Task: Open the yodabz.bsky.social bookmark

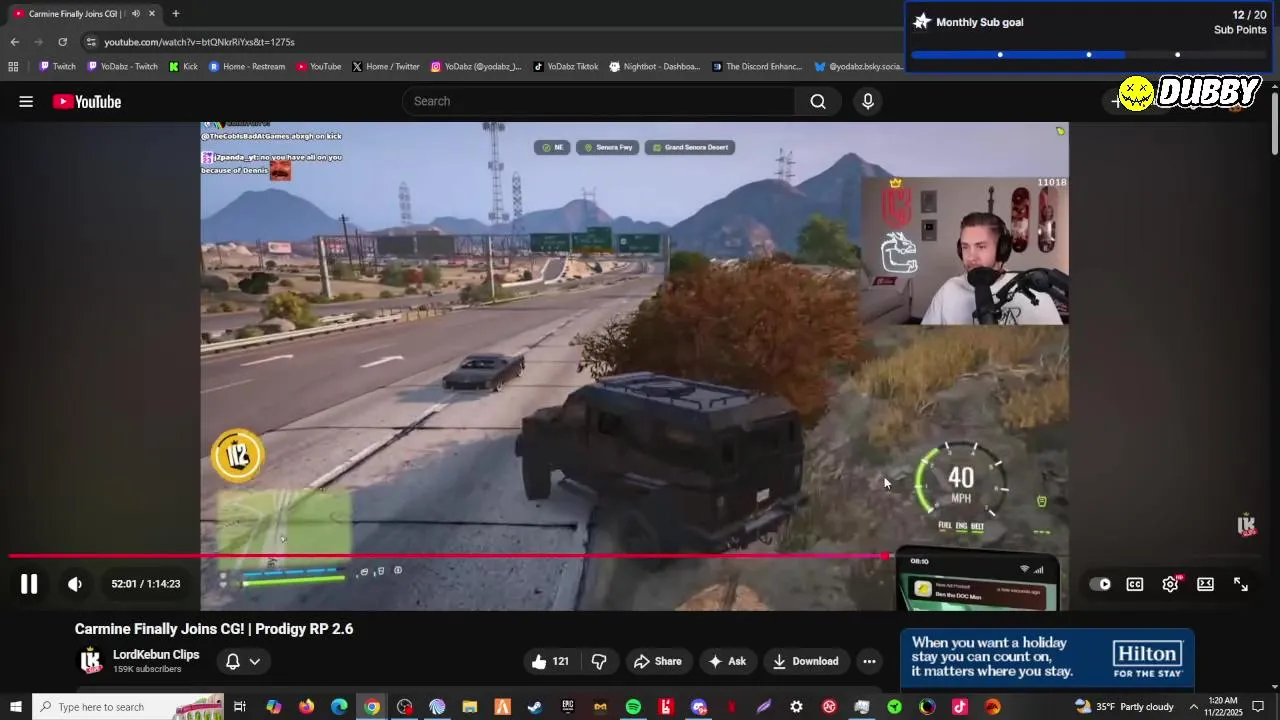Action: pos(858,67)
